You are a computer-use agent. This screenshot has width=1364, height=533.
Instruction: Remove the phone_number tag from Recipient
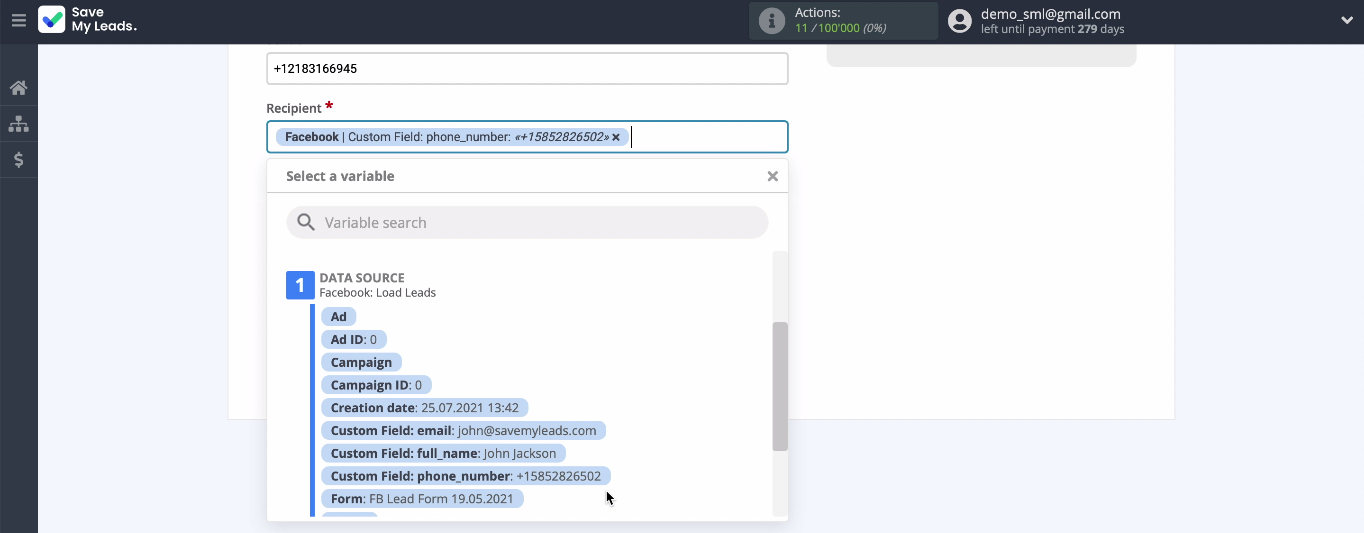(616, 137)
